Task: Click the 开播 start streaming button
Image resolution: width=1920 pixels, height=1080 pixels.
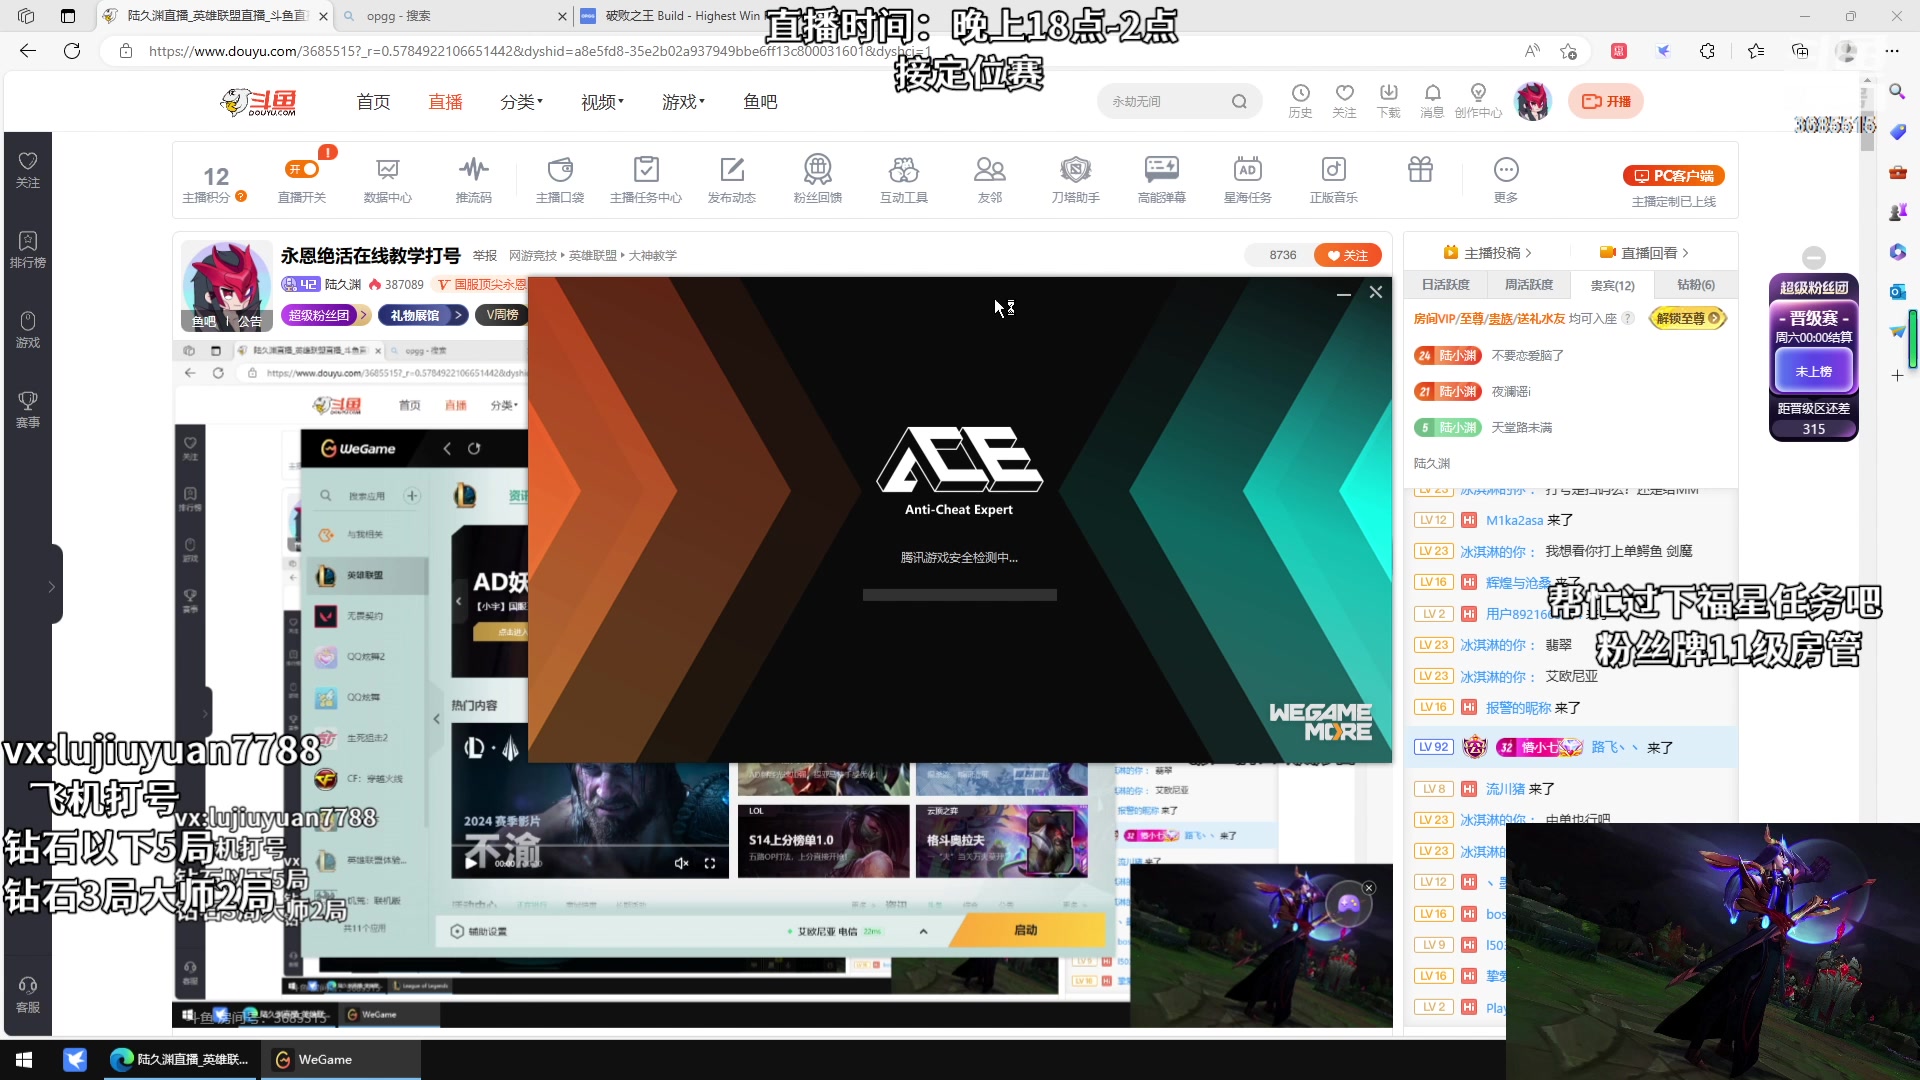Action: pyautogui.click(x=1606, y=101)
